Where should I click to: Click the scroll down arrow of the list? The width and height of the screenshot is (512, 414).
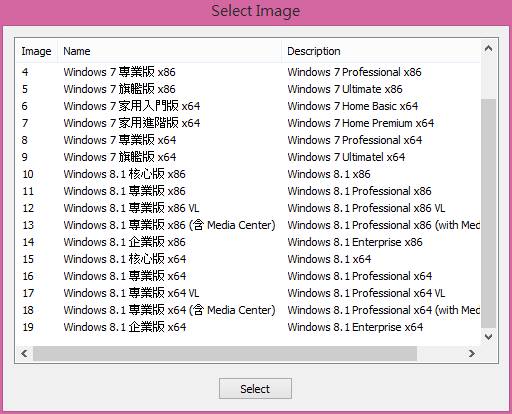point(488,337)
